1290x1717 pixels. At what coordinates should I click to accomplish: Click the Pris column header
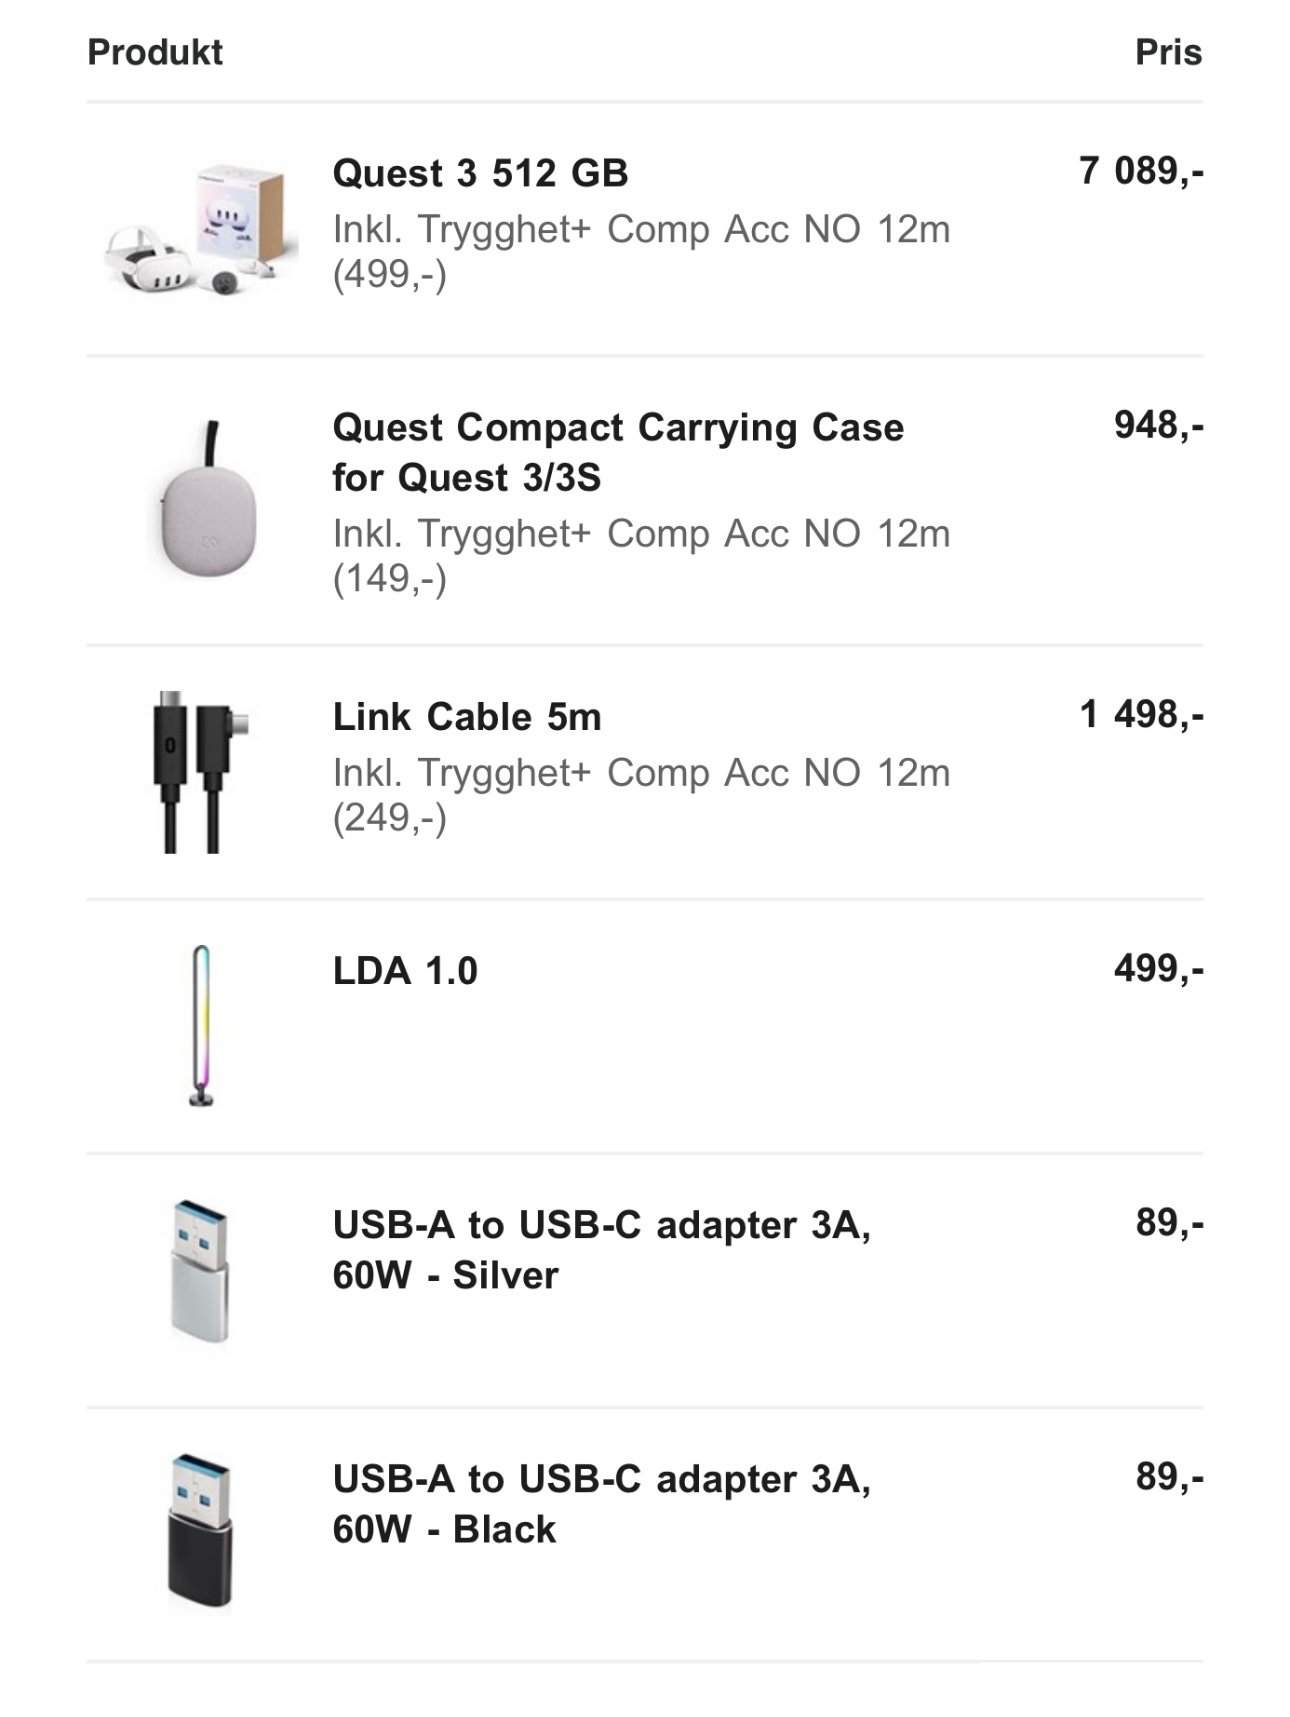pyautogui.click(x=1168, y=52)
